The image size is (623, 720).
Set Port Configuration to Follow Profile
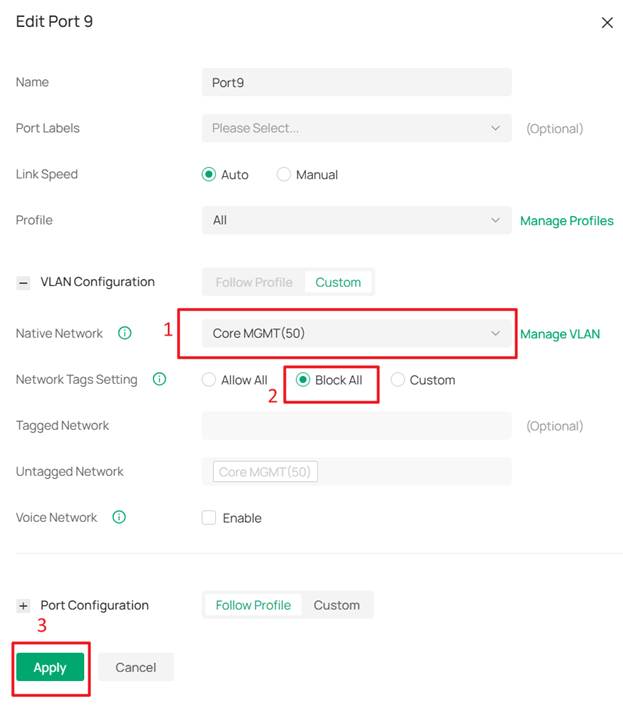pos(253,605)
